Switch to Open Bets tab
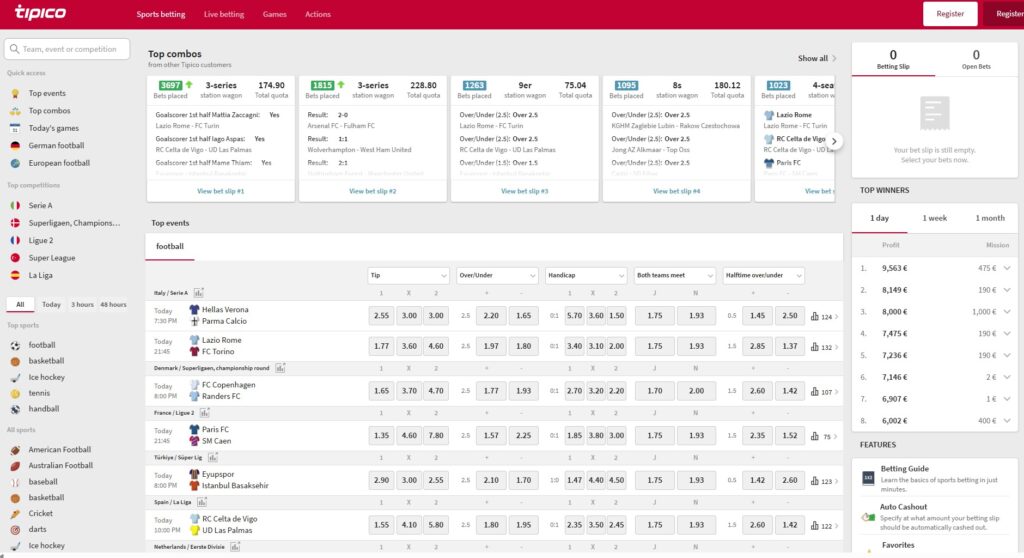Image resolution: width=1024 pixels, height=558 pixels. (976, 59)
